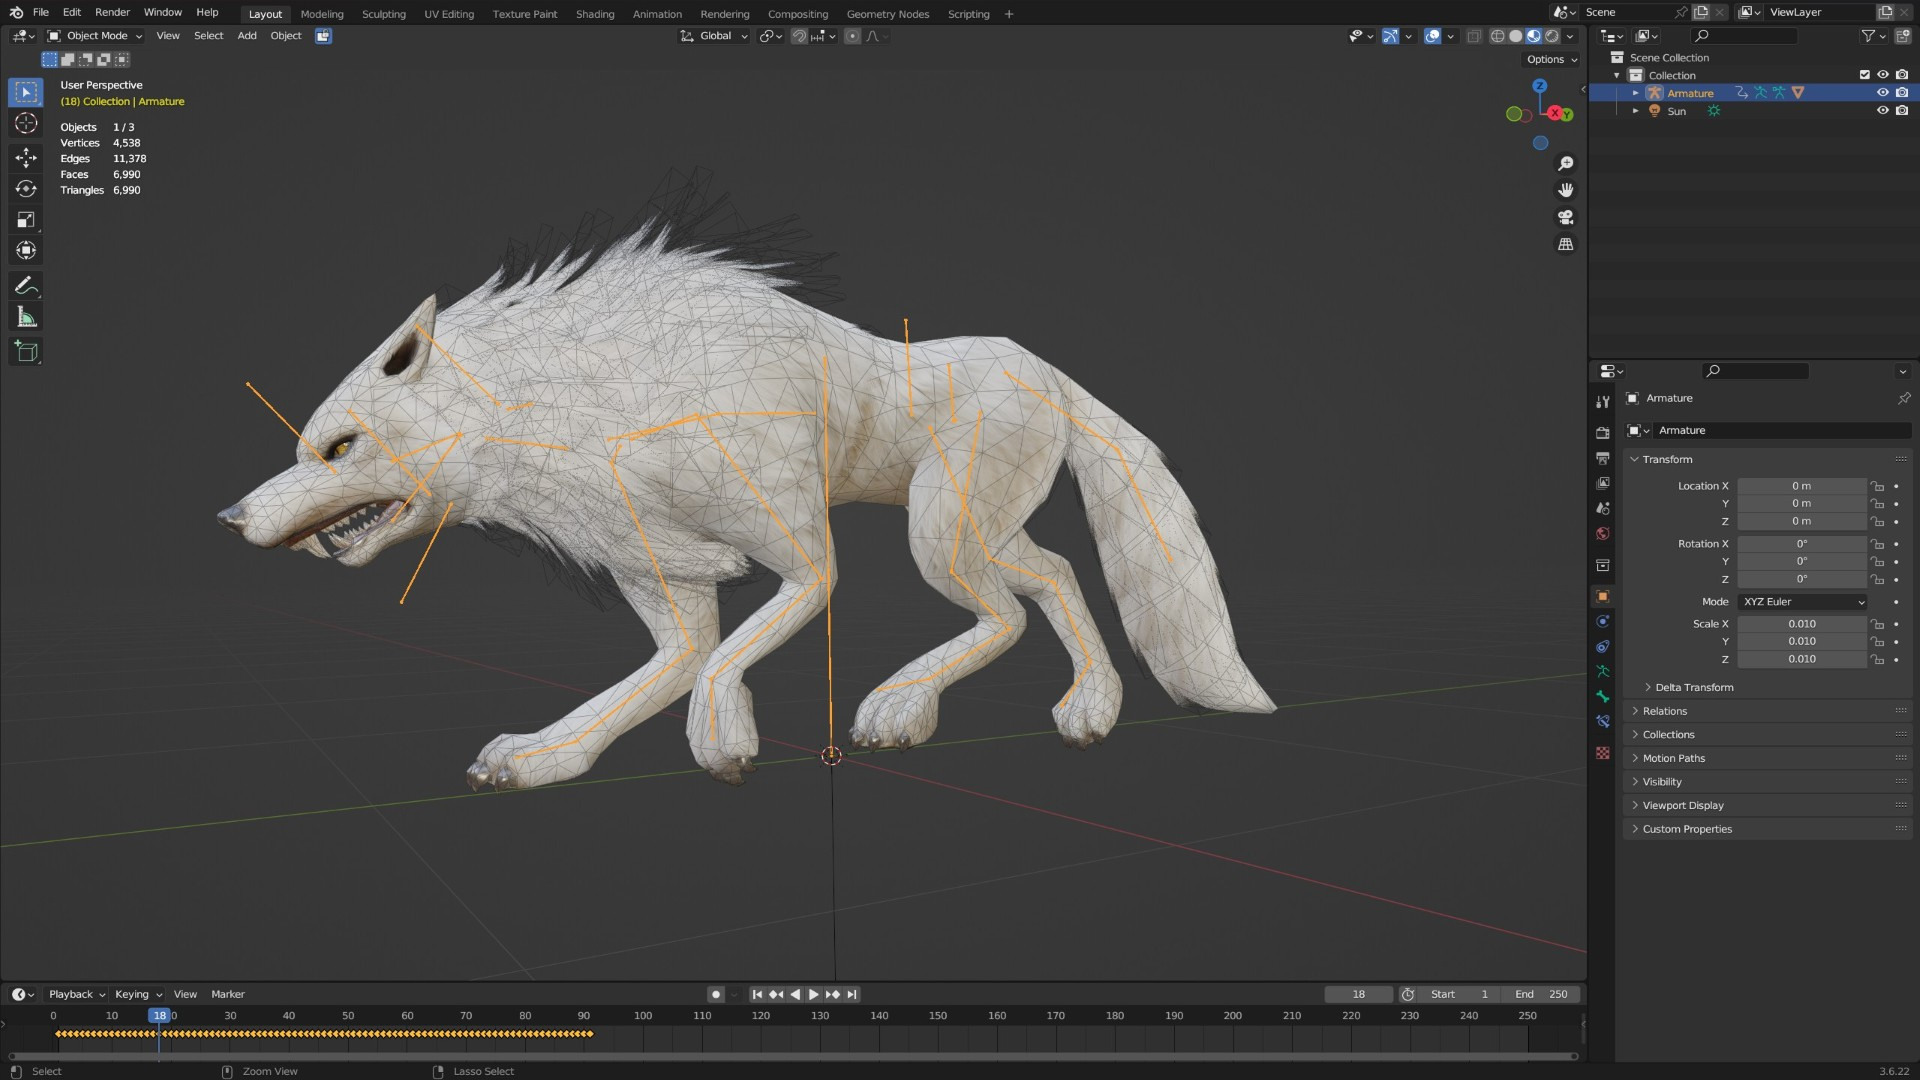
Task: Click the Scale X value slider field
Action: [x=1802, y=624]
